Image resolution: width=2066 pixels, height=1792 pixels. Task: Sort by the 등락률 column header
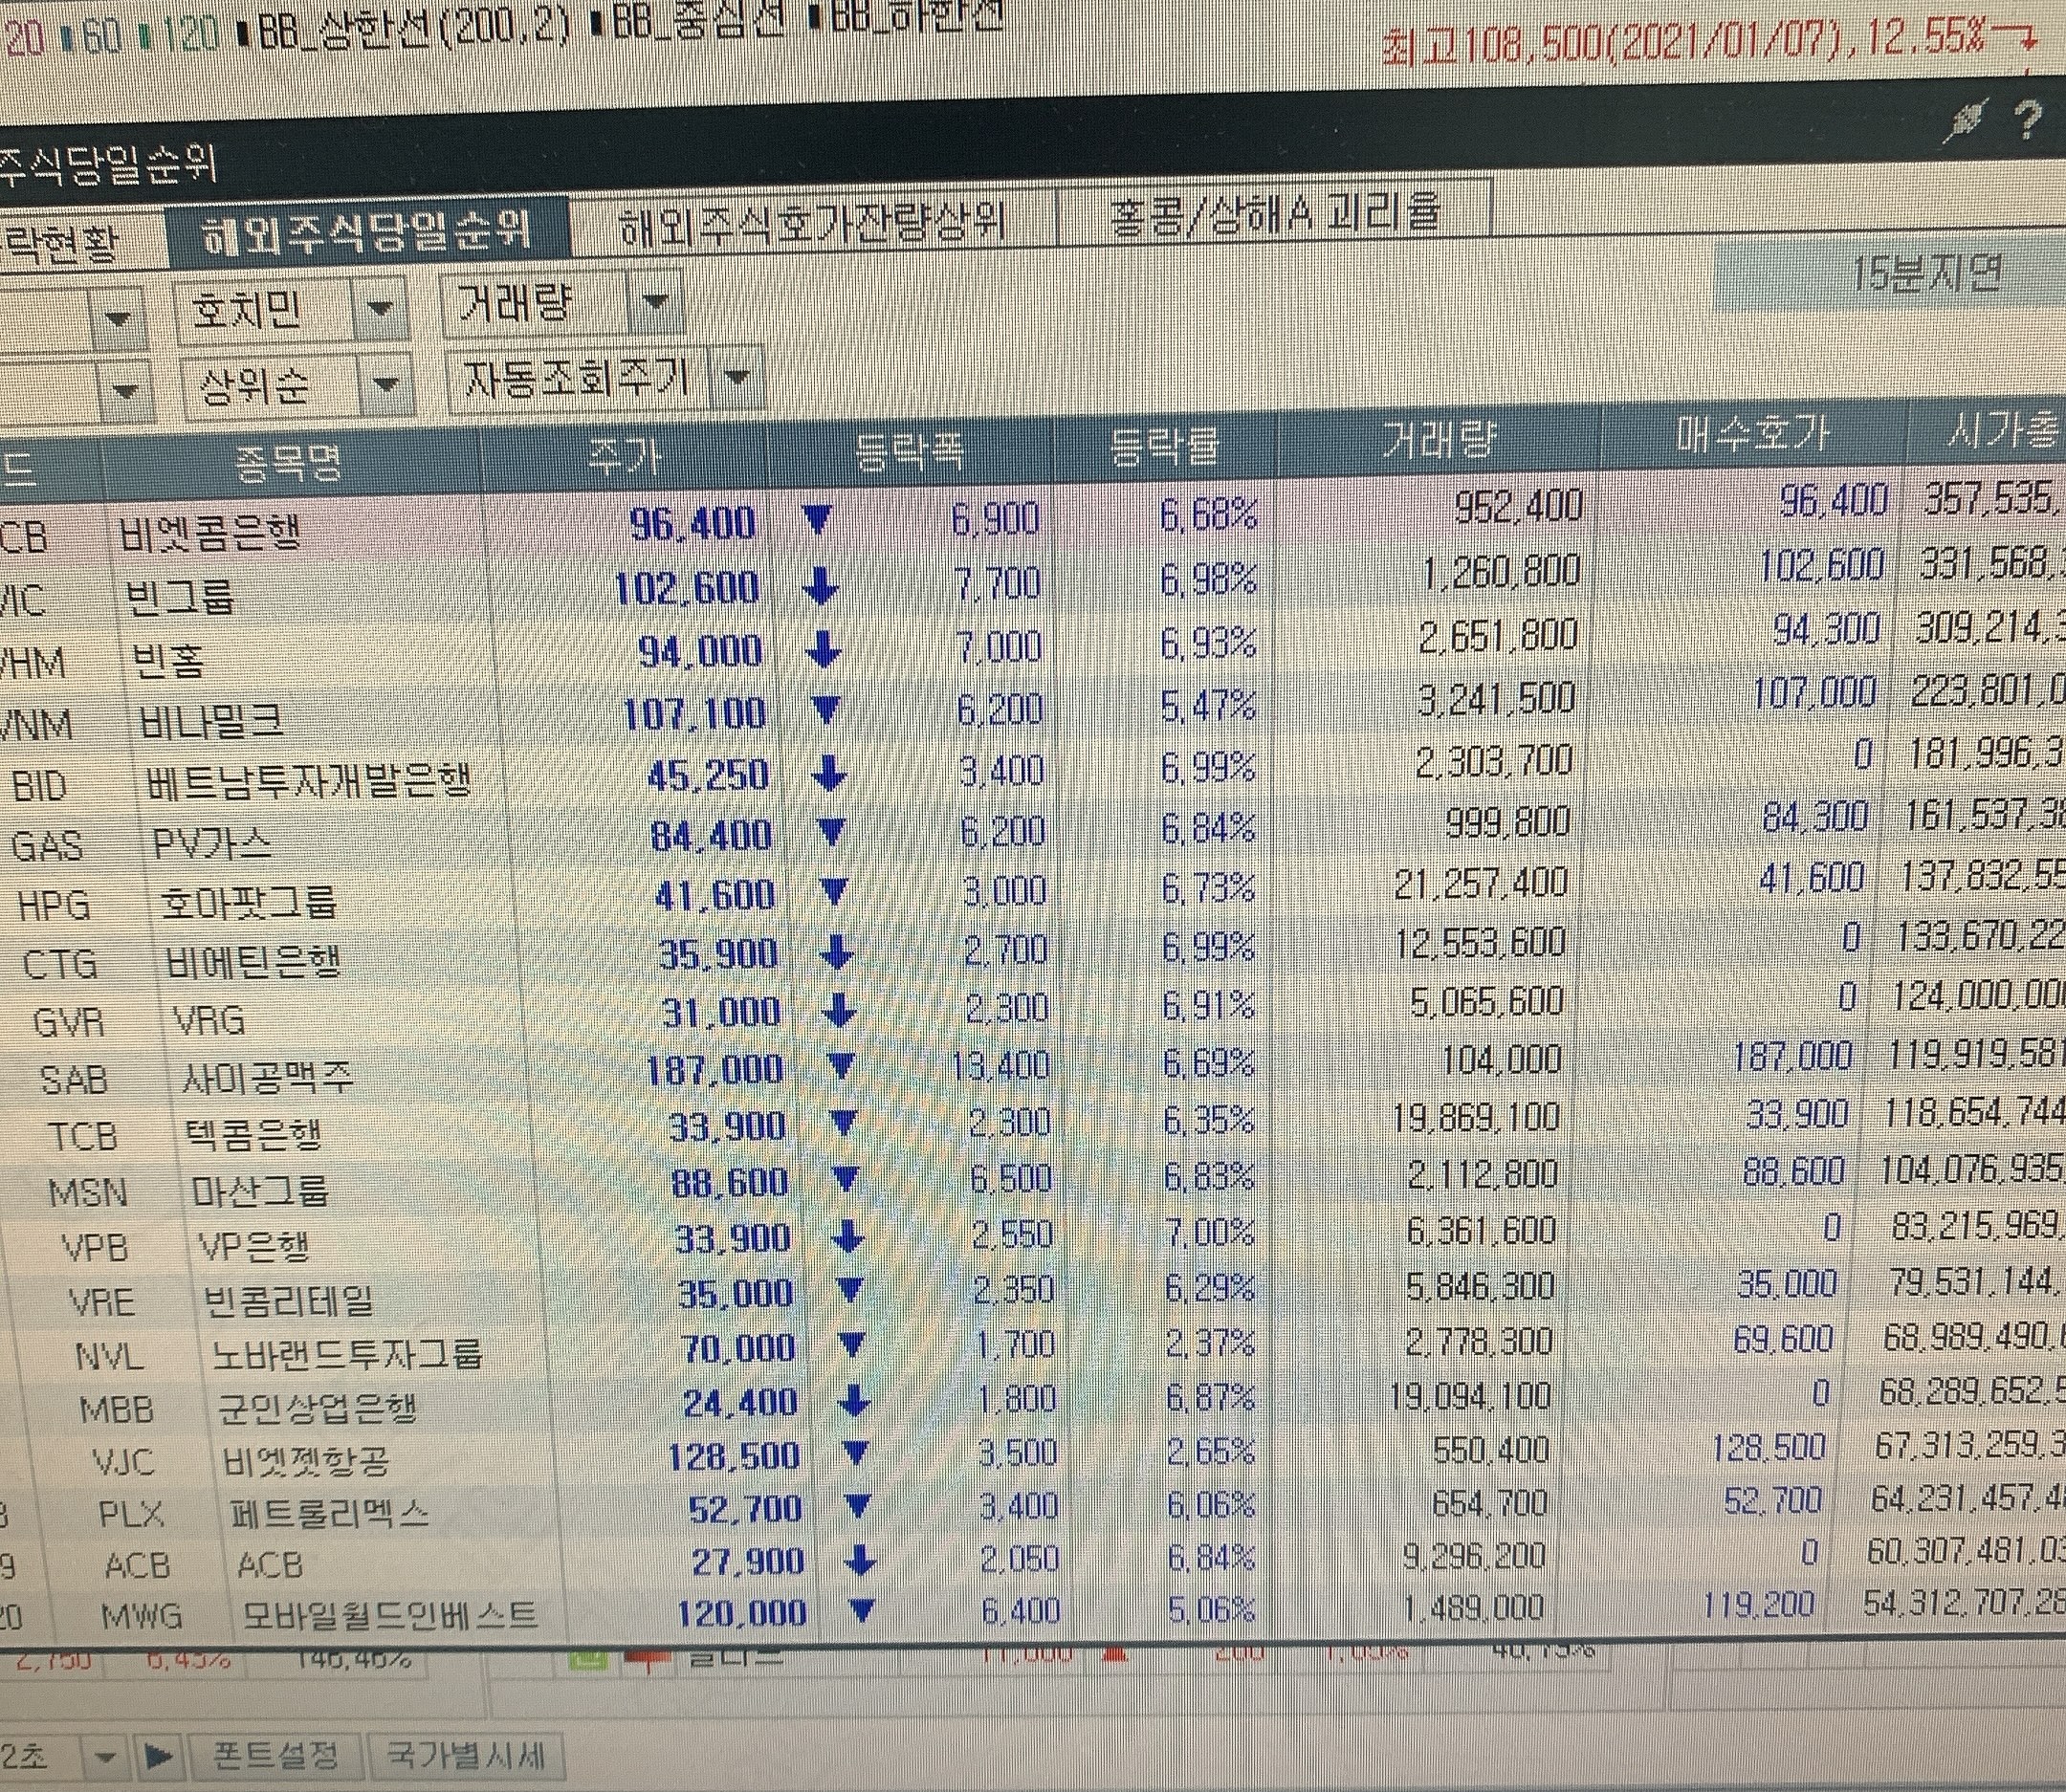(x=1164, y=444)
